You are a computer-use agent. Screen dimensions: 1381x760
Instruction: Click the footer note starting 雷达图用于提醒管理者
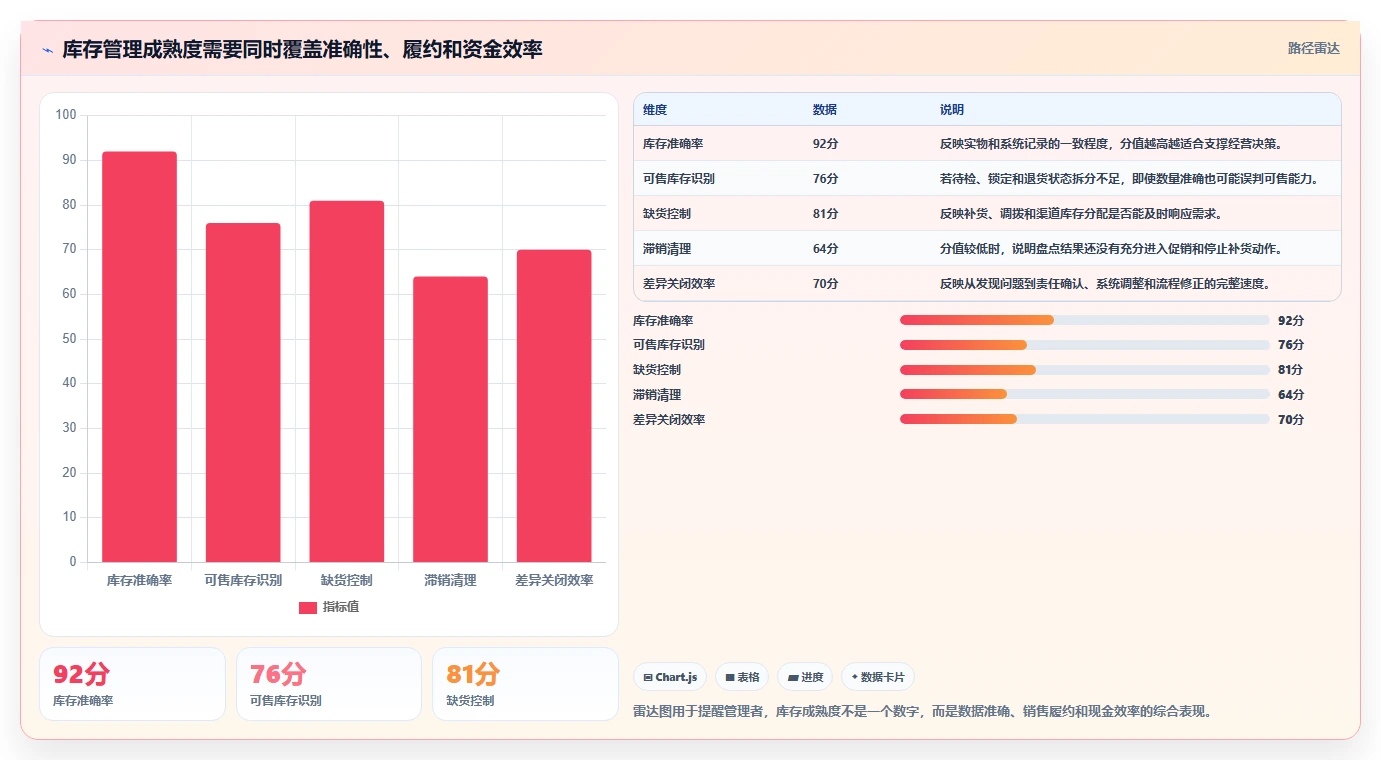pos(924,712)
